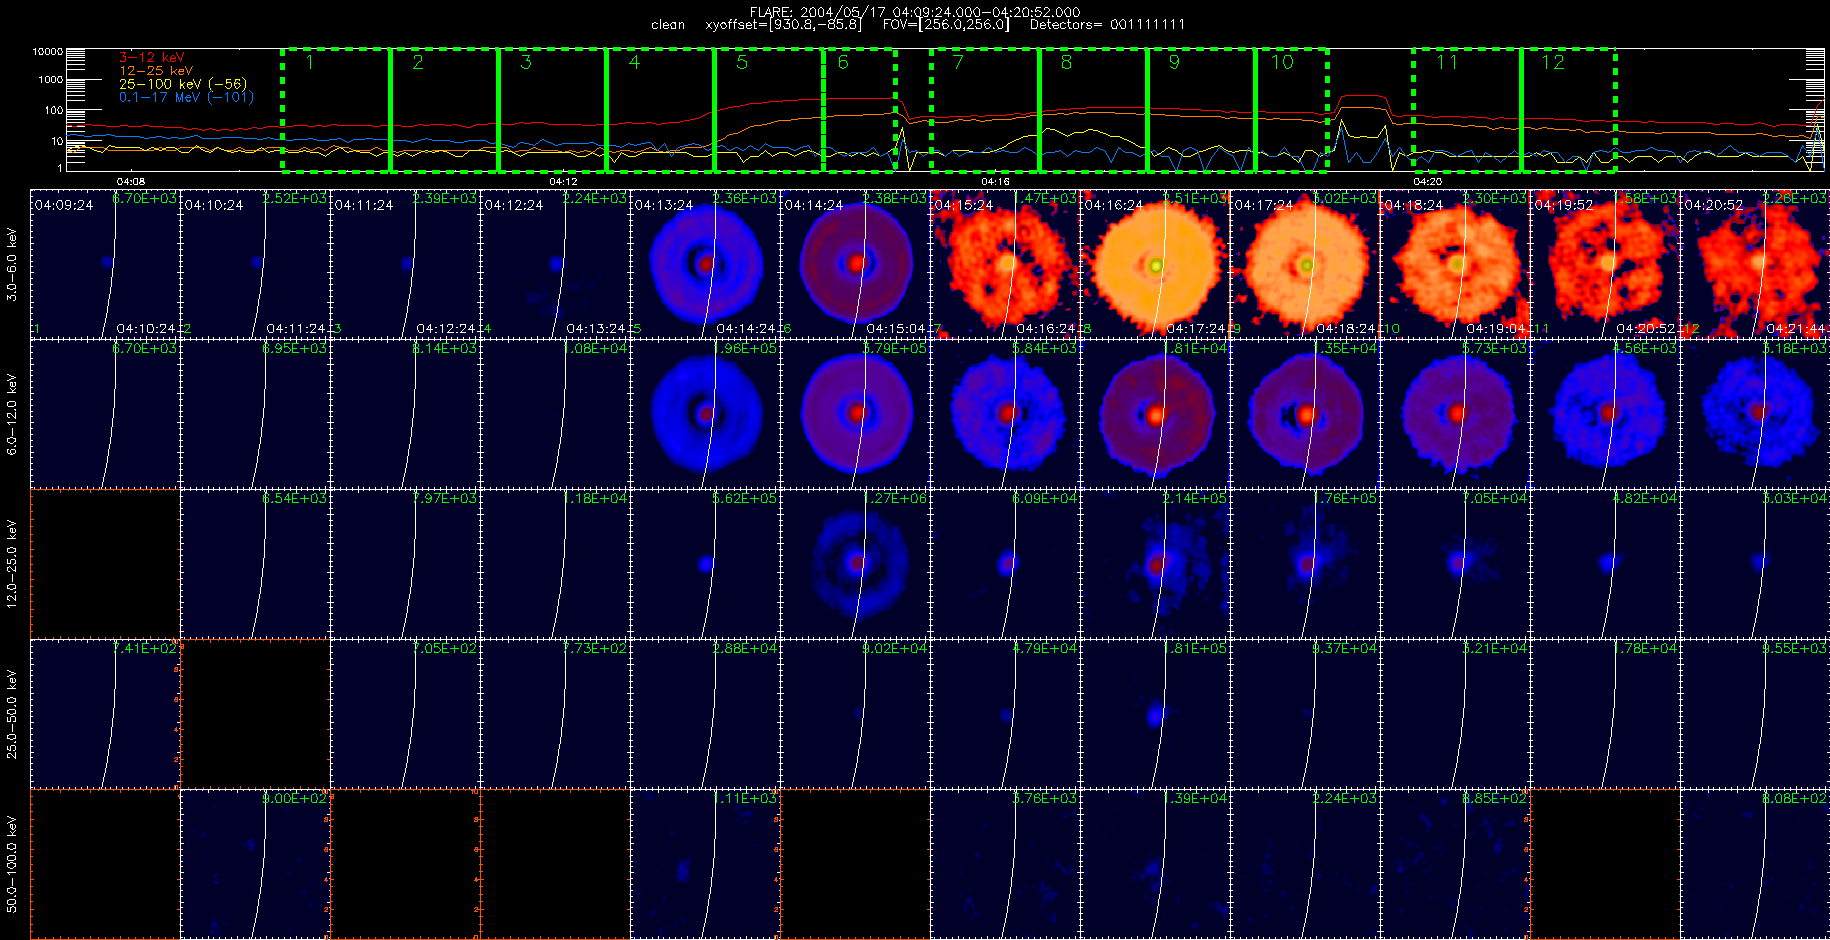1830x940 pixels.
Task: Click the 6.0-12.0 keV row axis label
Action: 12,414
